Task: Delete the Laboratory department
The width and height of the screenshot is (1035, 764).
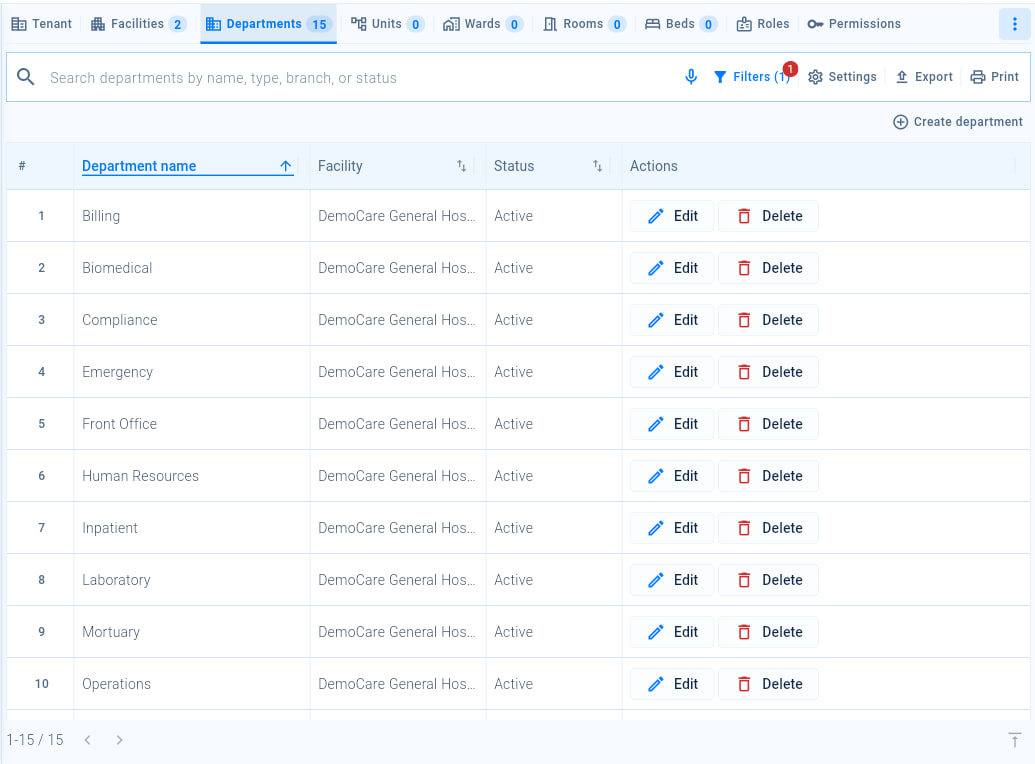Action: click(x=768, y=580)
